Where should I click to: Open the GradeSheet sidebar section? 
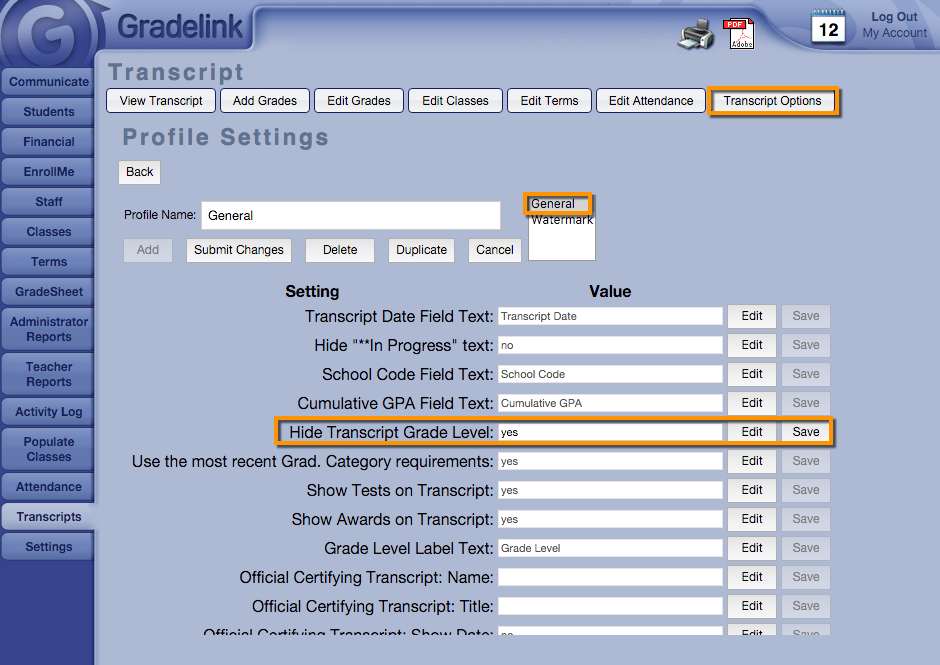click(x=48, y=292)
